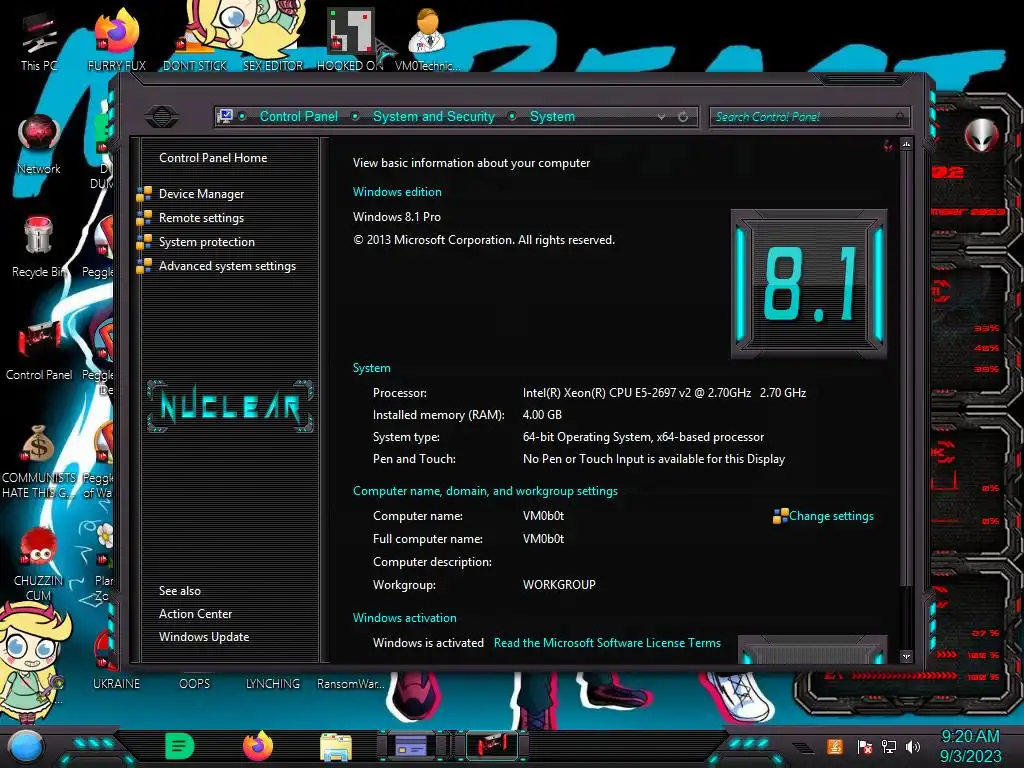Viewport: 1024px width, 768px height.
Task: Click scrollbar down arrow in System window
Action: point(906,656)
